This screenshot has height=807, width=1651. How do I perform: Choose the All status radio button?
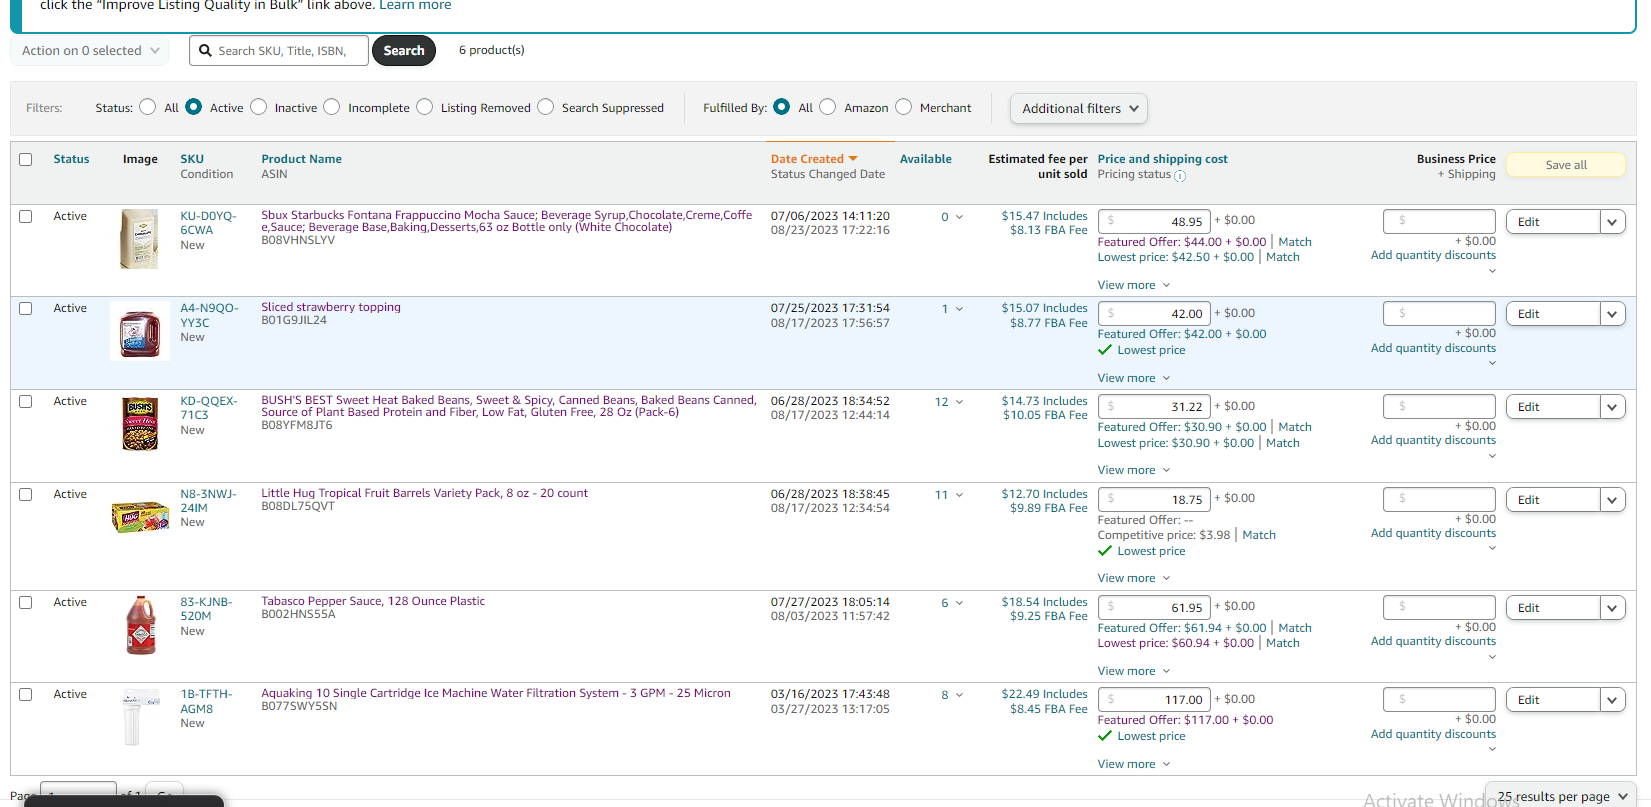(148, 107)
